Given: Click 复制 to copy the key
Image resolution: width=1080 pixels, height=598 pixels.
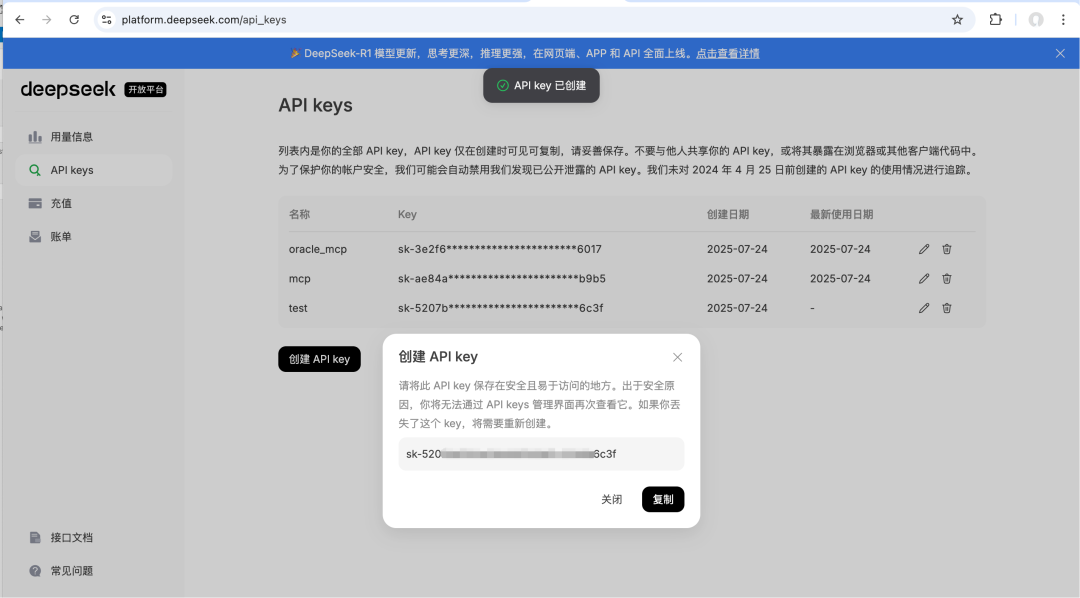Looking at the screenshot, I should [x=663, y=499].
